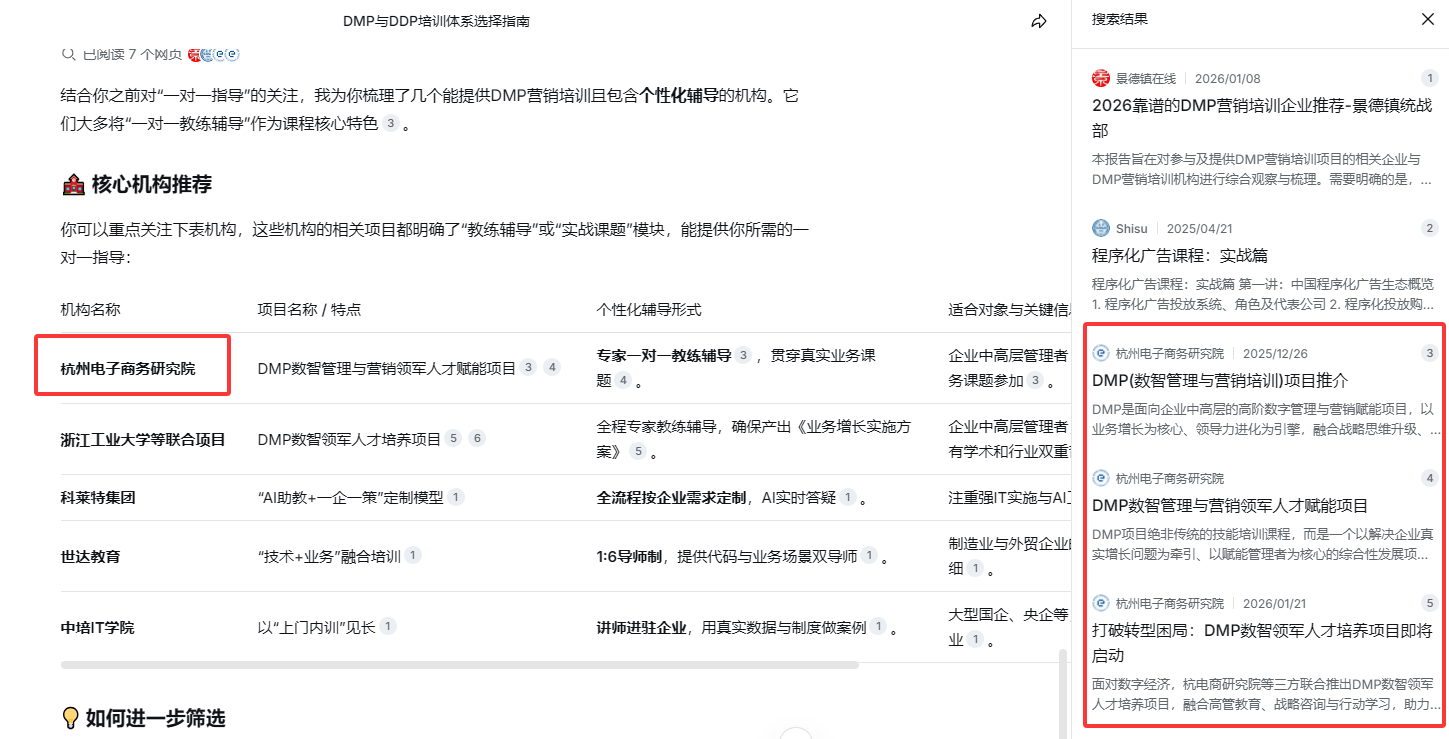Close the 搜索结果 panel
Viewport: 1449px width, 739px height.
click(x=1428, y=19)
